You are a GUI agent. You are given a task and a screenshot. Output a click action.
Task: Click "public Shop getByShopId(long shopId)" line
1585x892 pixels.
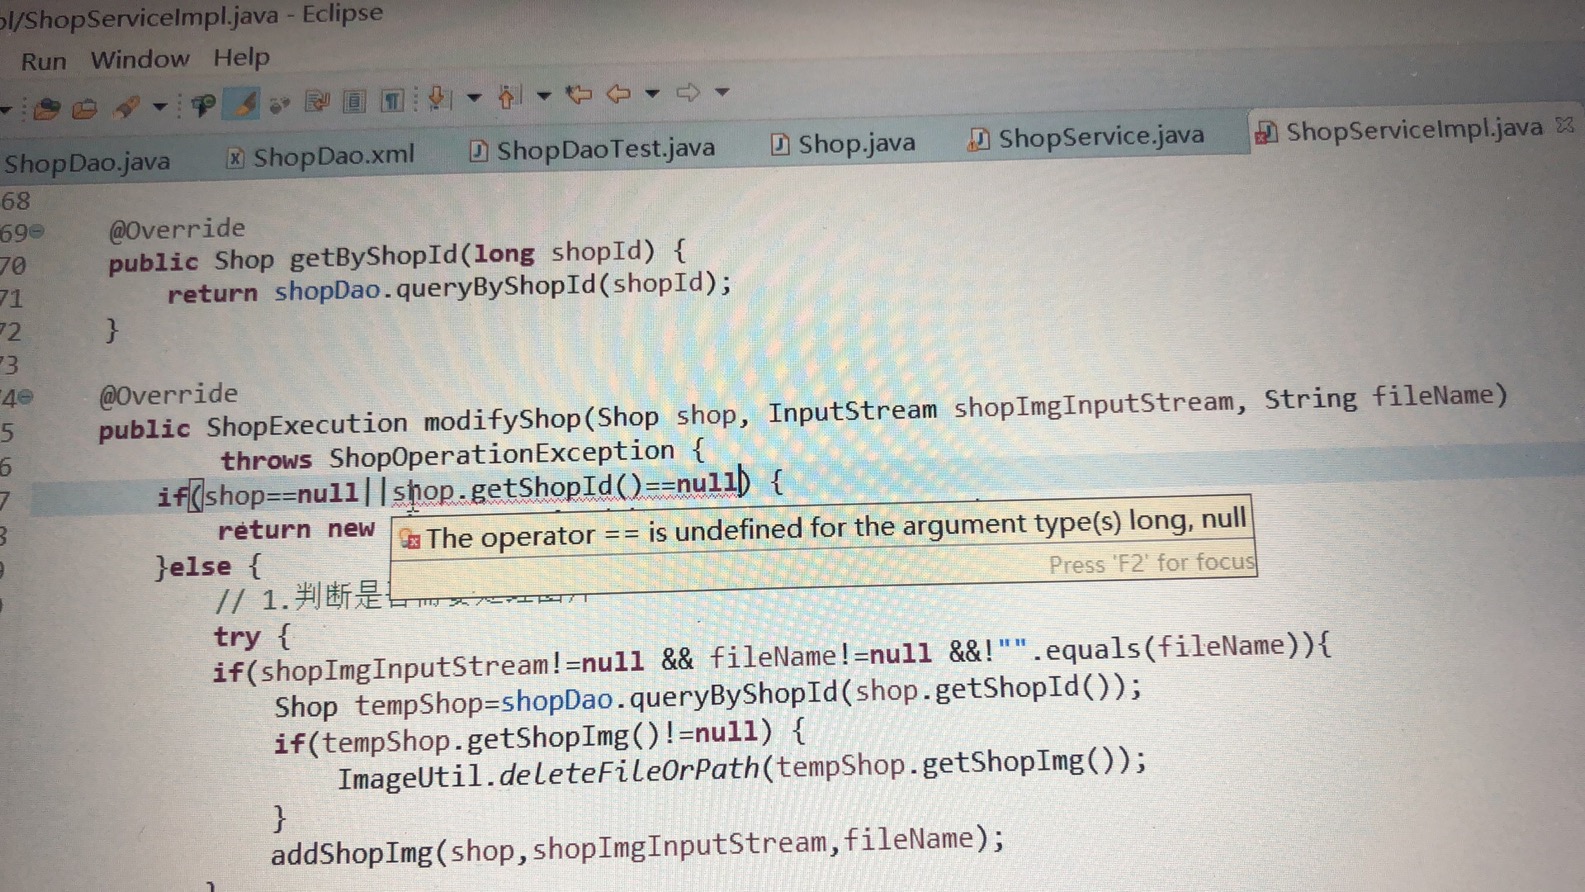(x=396, y=257)
